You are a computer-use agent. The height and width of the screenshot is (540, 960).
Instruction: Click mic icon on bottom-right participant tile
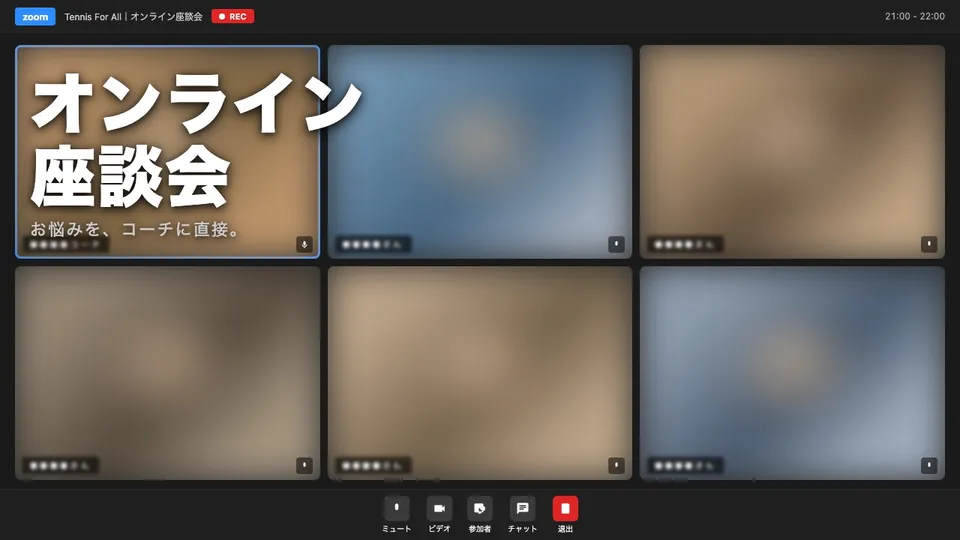point(929,465)
